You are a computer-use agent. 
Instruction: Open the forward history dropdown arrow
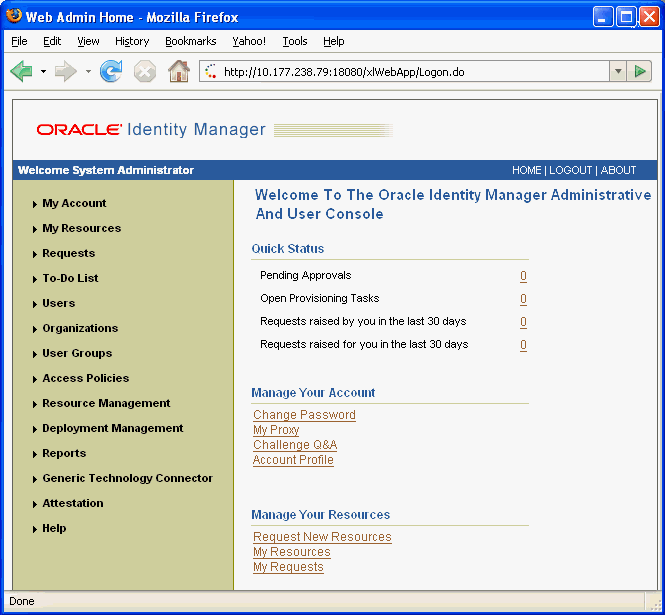pos(88,71)
